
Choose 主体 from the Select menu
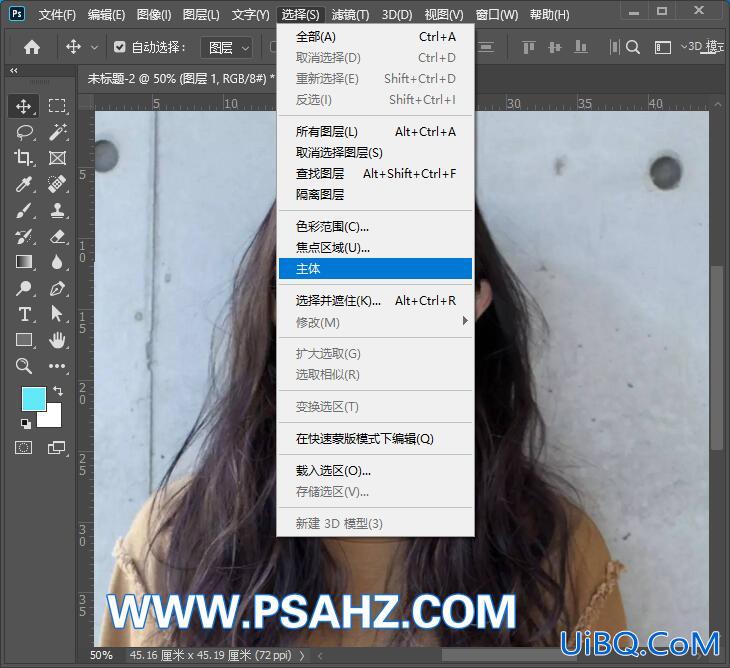(x=375, y=269)
